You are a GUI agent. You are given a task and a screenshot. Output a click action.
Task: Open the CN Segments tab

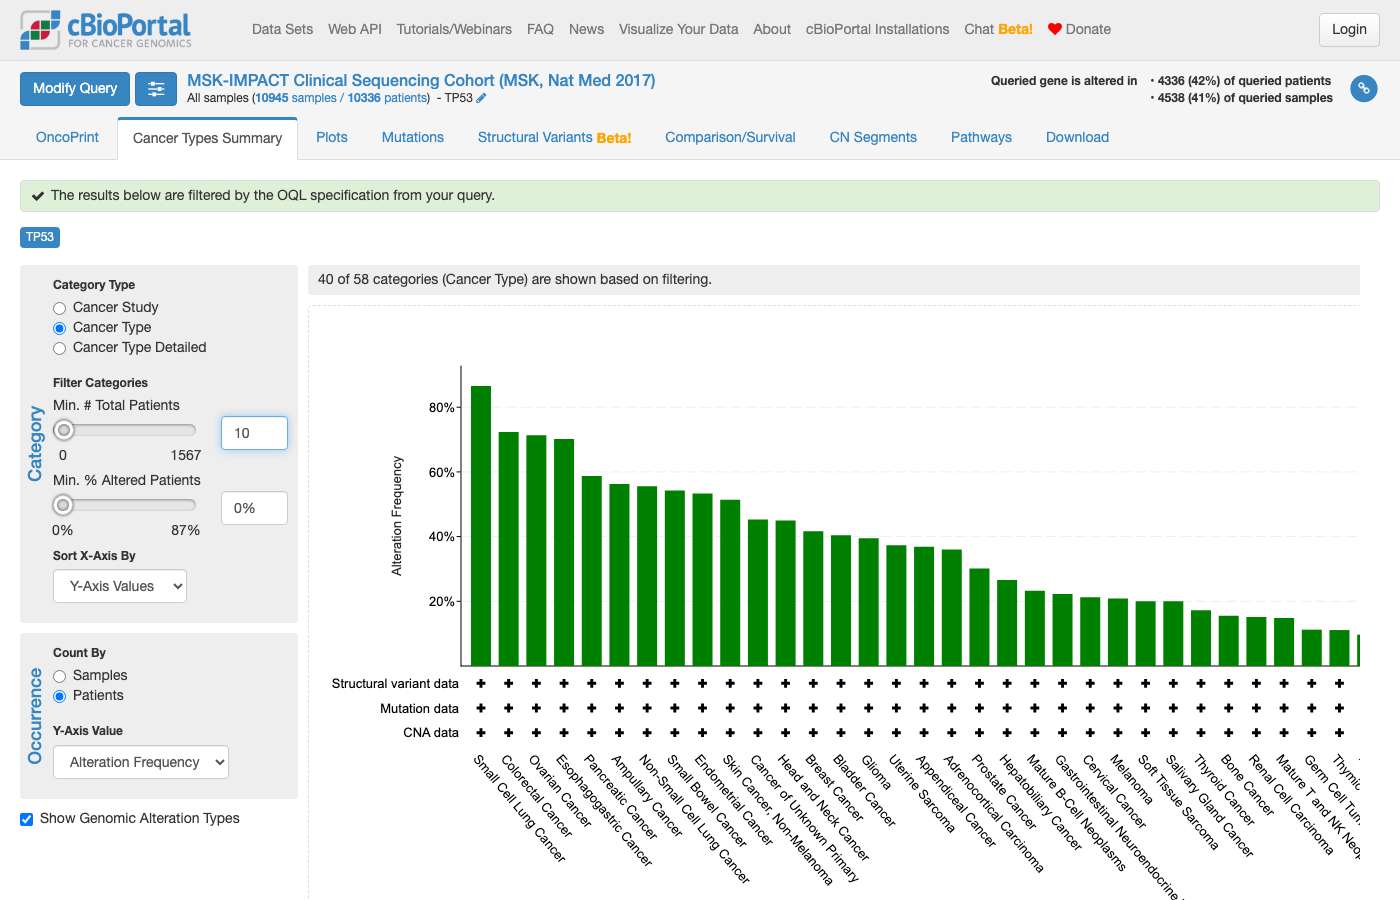point(873,137)
